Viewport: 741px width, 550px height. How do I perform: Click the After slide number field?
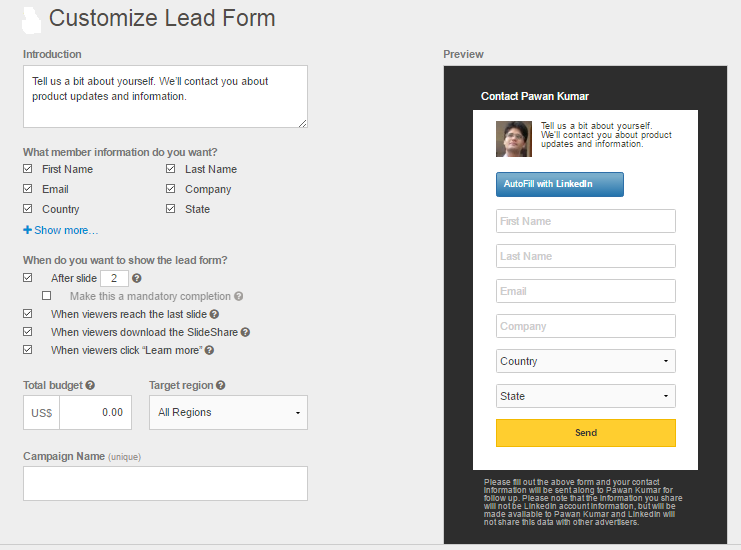point(114,278)
